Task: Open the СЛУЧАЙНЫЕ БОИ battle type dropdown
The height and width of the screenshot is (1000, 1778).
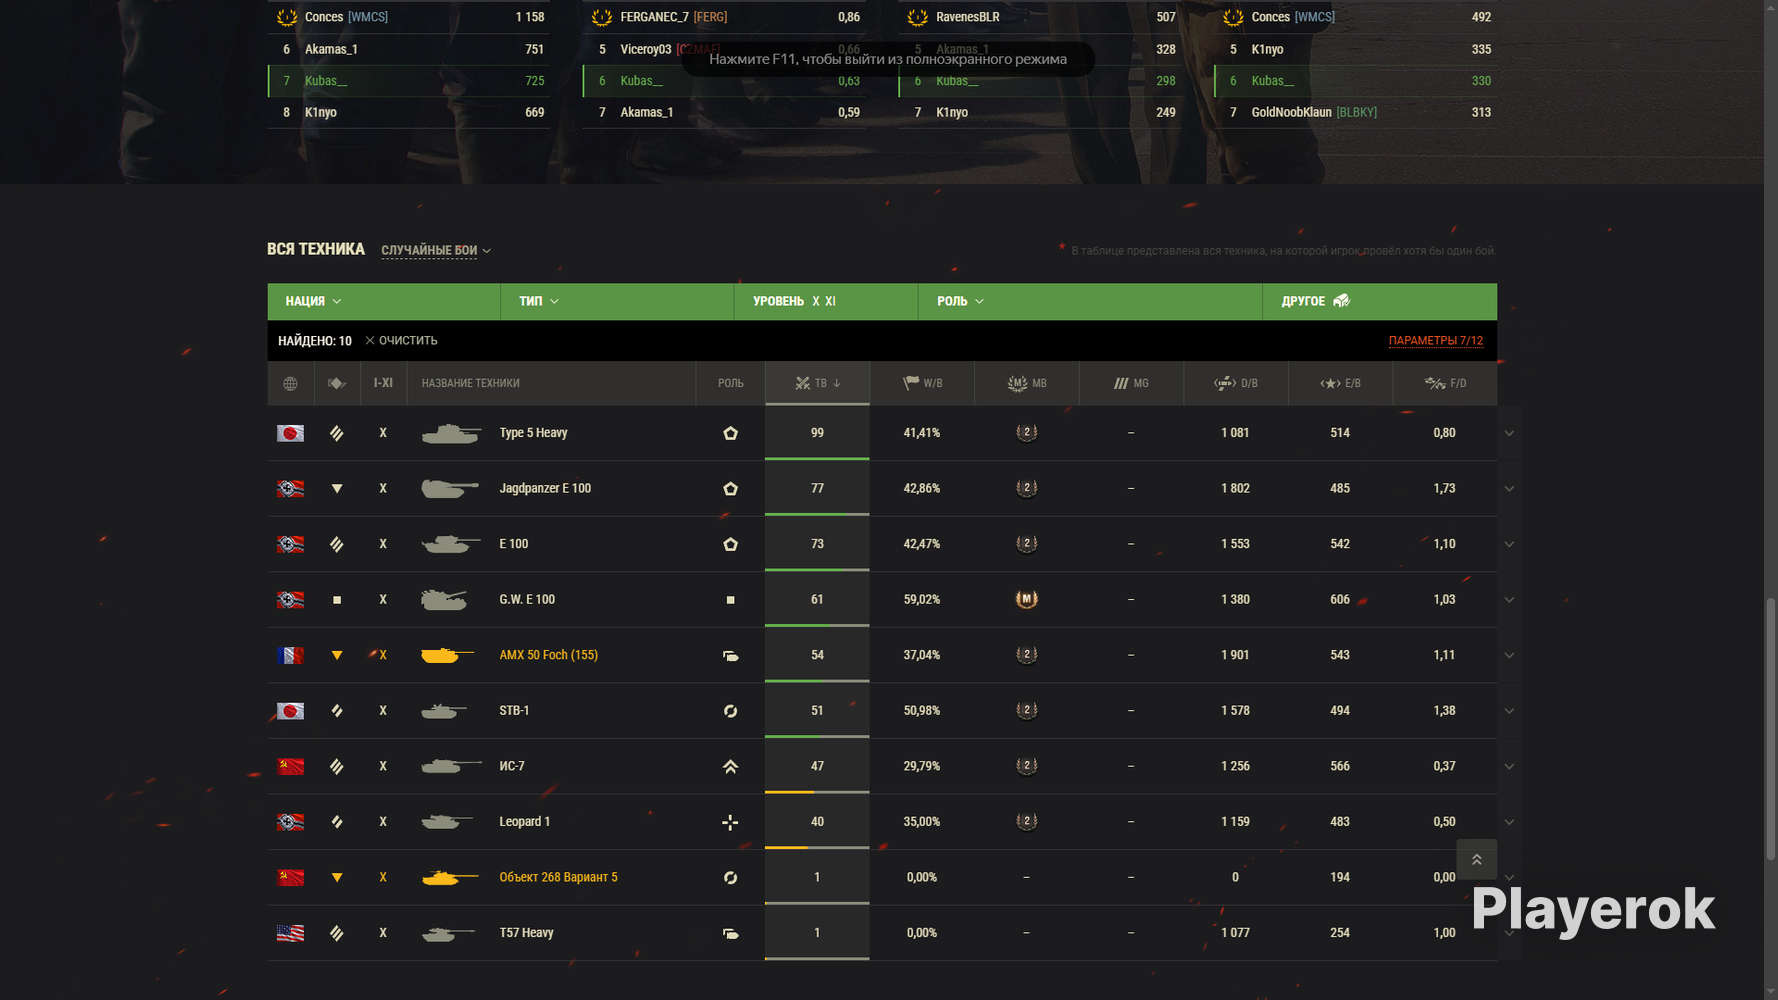Action: (x=436, y=250)
